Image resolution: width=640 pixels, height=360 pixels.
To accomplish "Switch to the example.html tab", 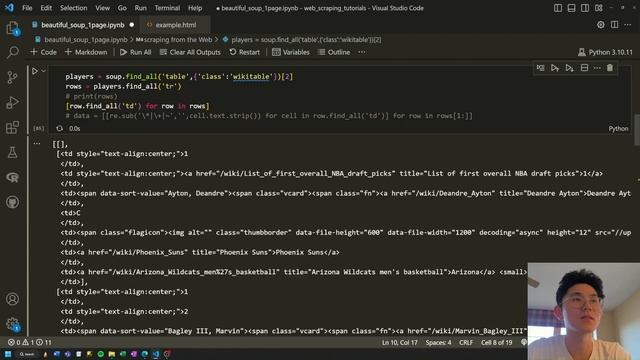I will 176,25.
